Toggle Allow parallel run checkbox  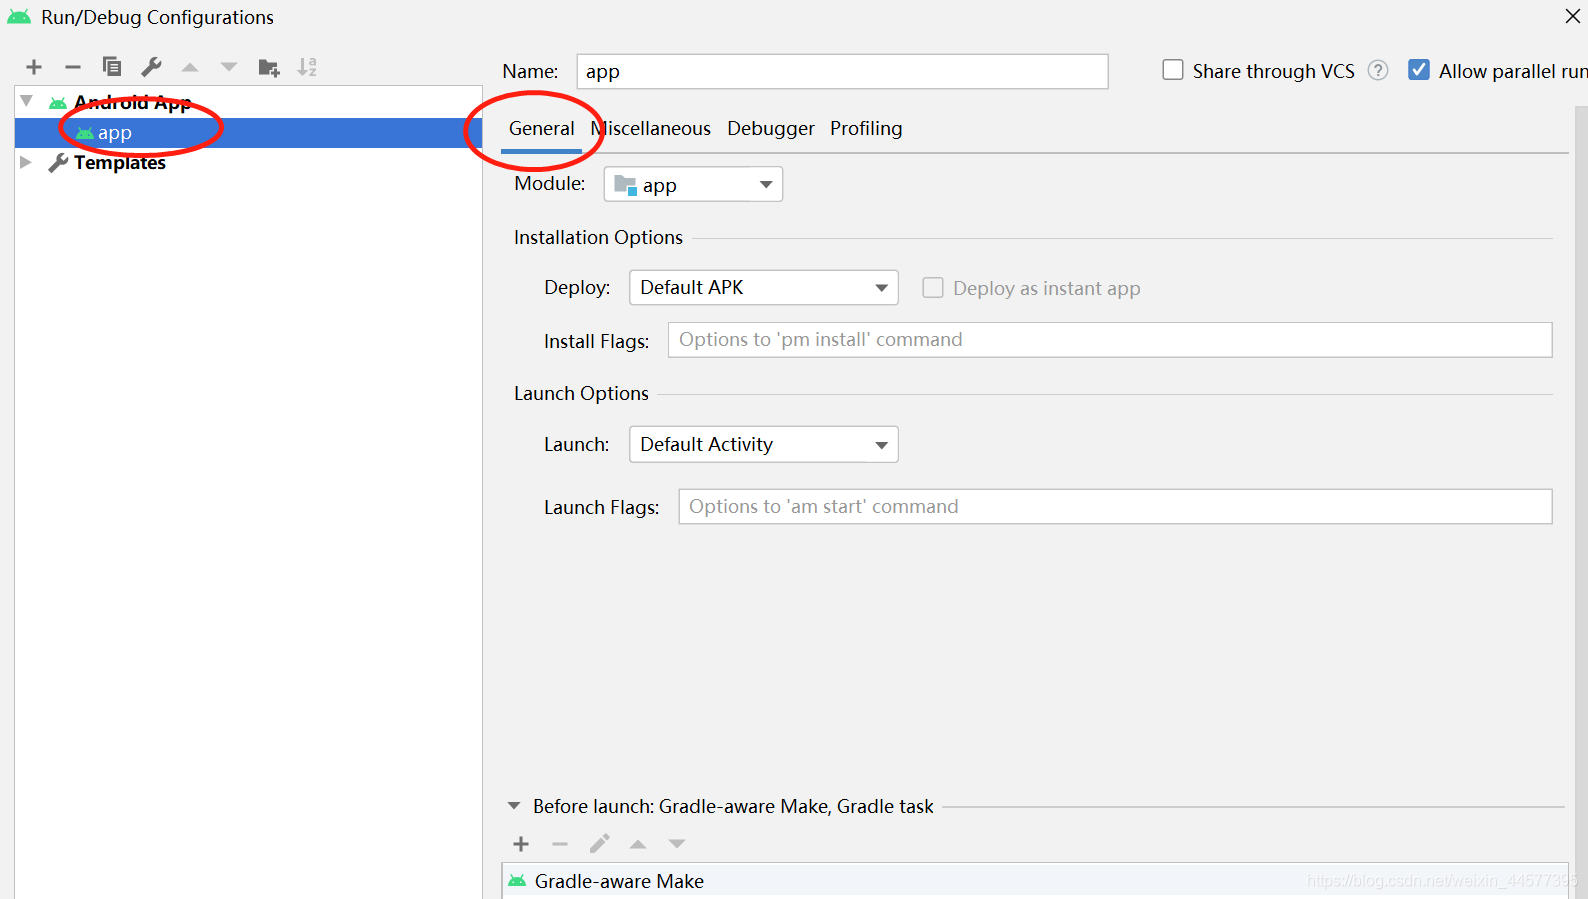point(1419,70)
